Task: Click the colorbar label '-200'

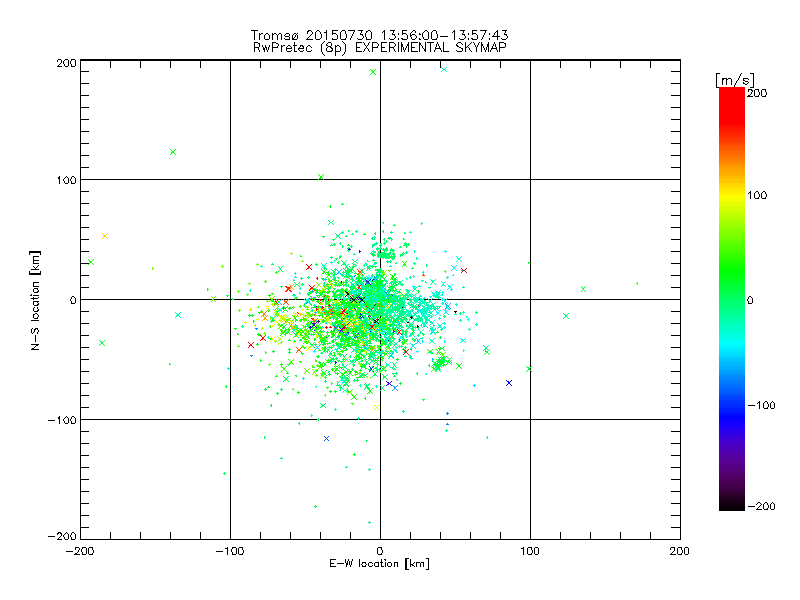Action: pyautogui.click(x=761, y=506)
